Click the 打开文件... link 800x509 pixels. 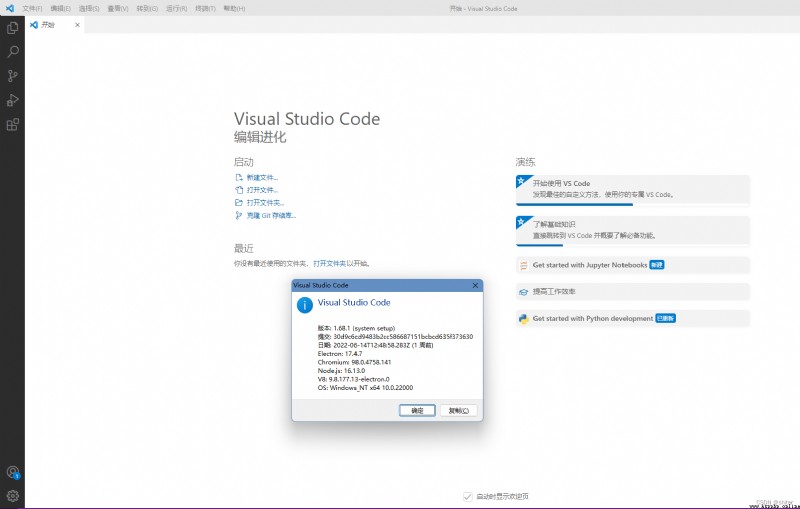point(262,190)
